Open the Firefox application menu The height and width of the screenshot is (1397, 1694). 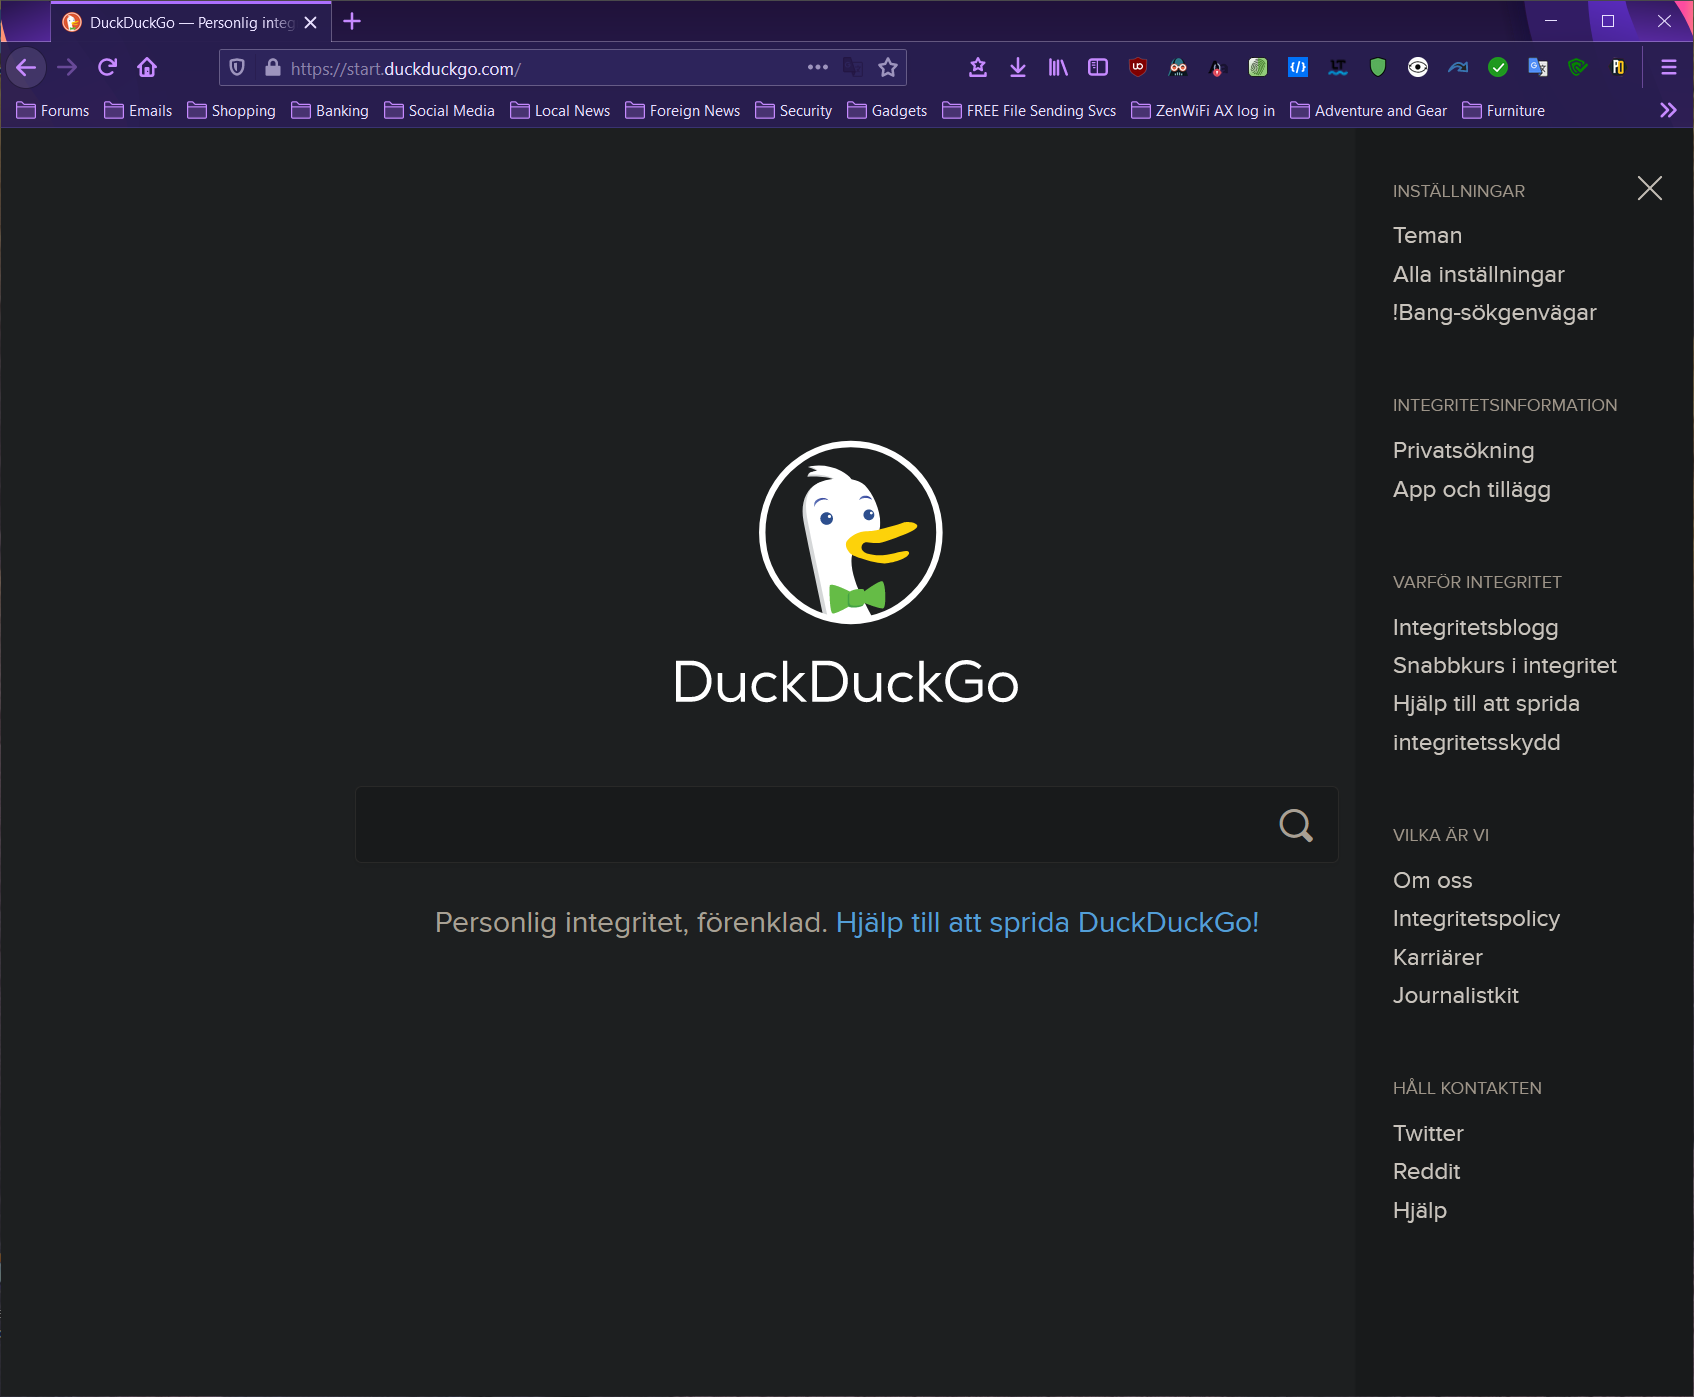point(1668,68)
